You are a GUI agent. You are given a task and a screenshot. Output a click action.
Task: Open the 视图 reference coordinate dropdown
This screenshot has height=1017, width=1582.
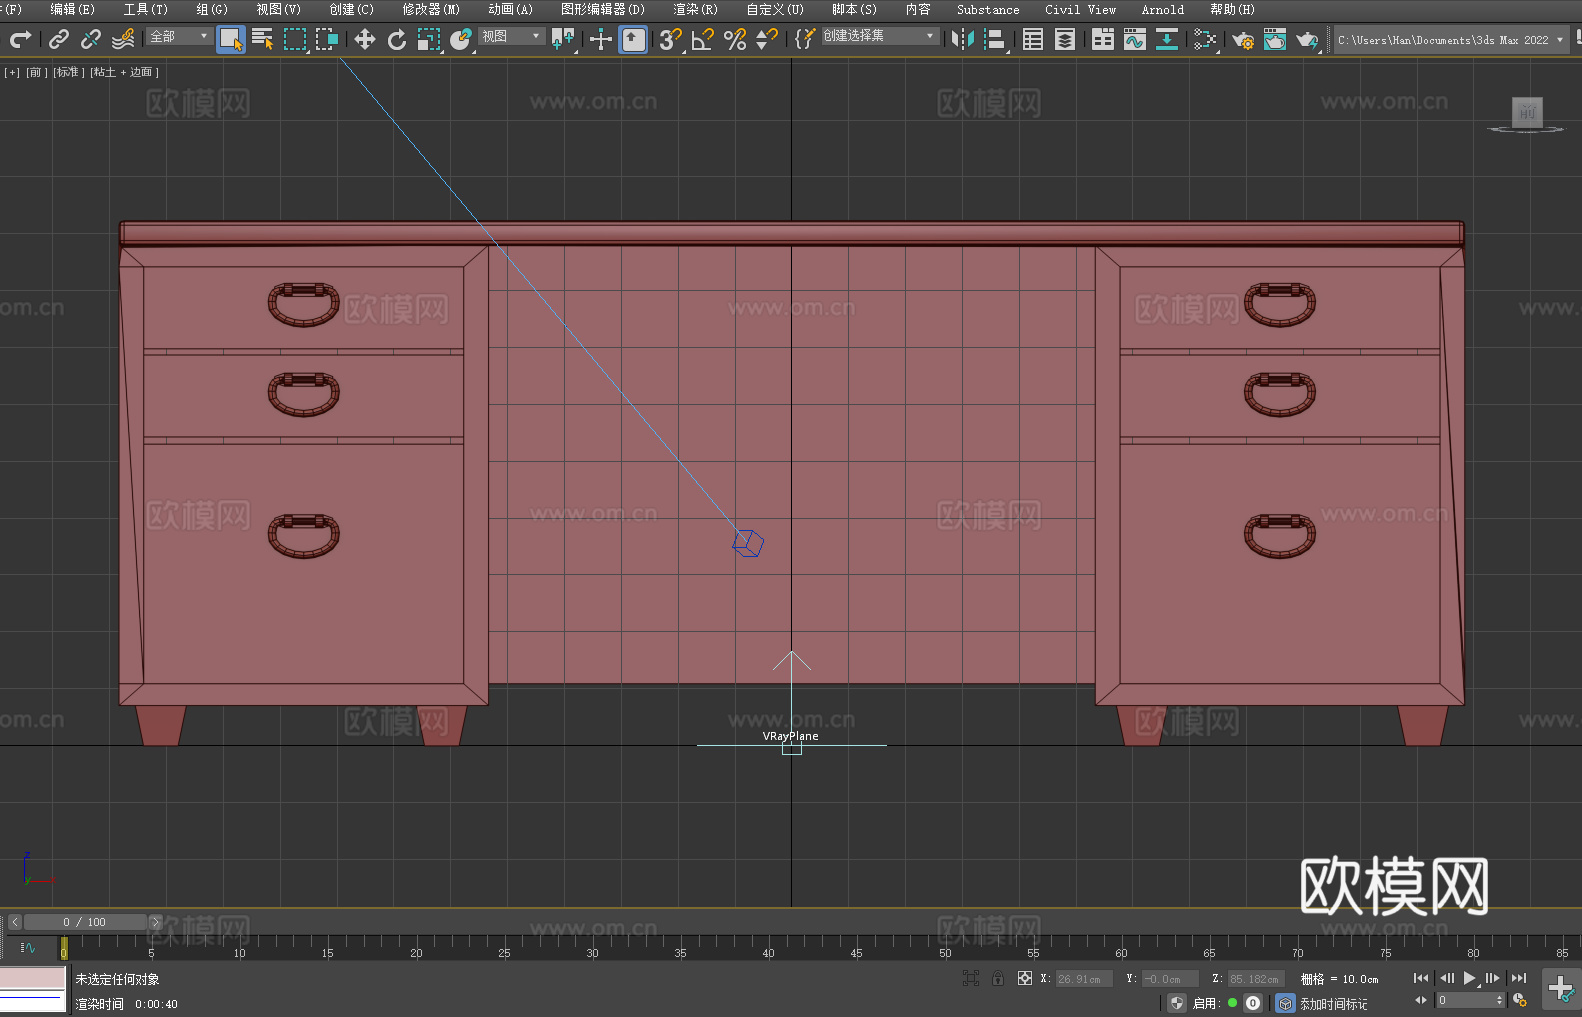coord(511,36)
